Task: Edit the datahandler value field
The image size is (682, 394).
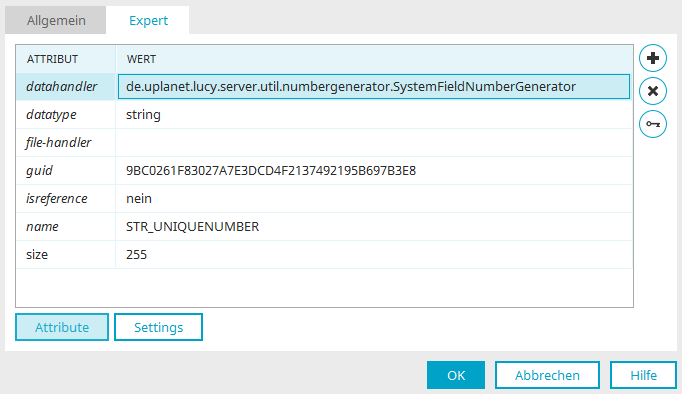Action: [x=374, y=87]
